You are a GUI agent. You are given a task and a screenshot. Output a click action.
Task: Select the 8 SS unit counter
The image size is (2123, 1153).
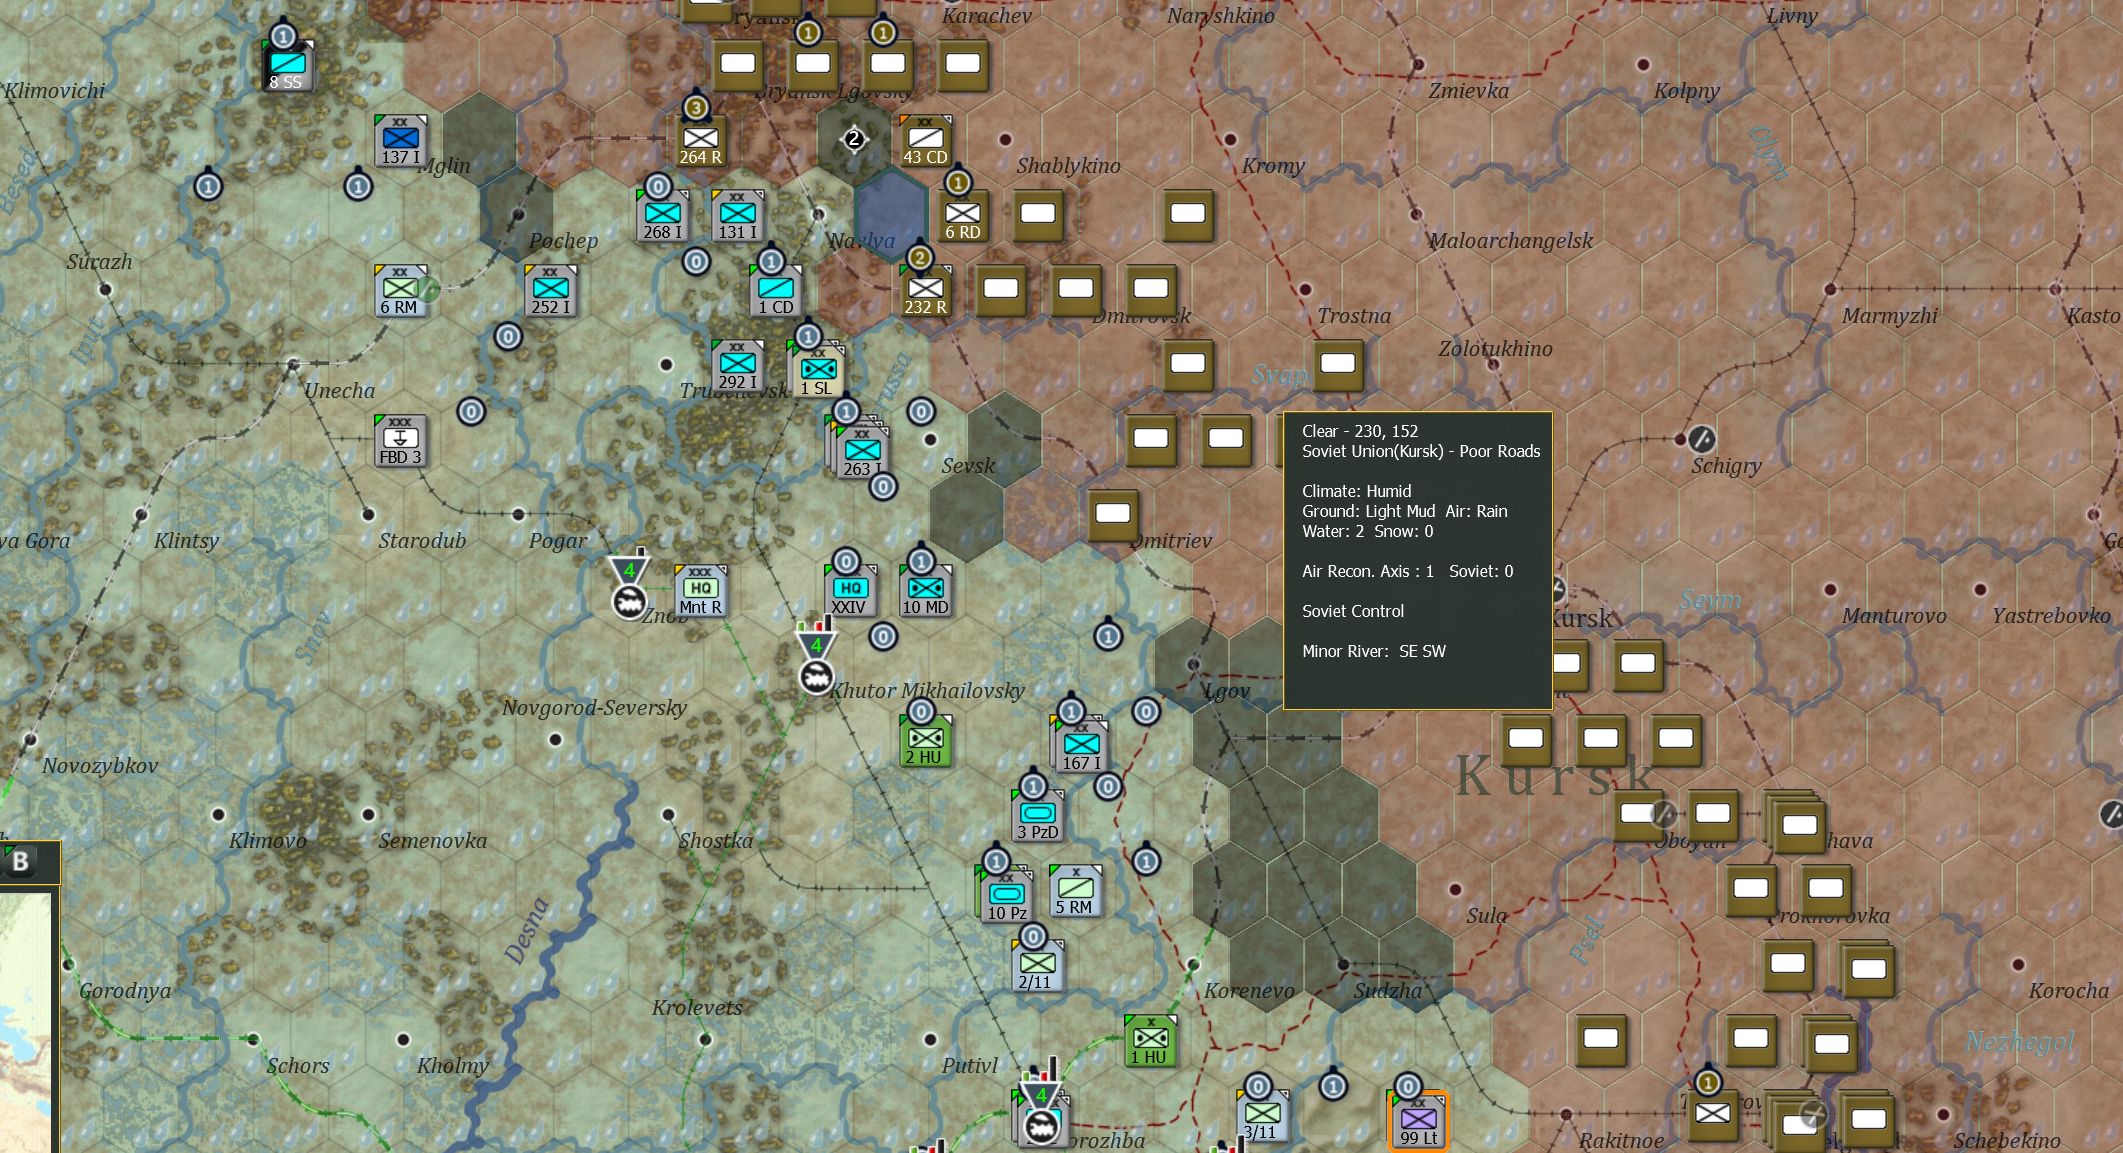click(x=288, y=66)
